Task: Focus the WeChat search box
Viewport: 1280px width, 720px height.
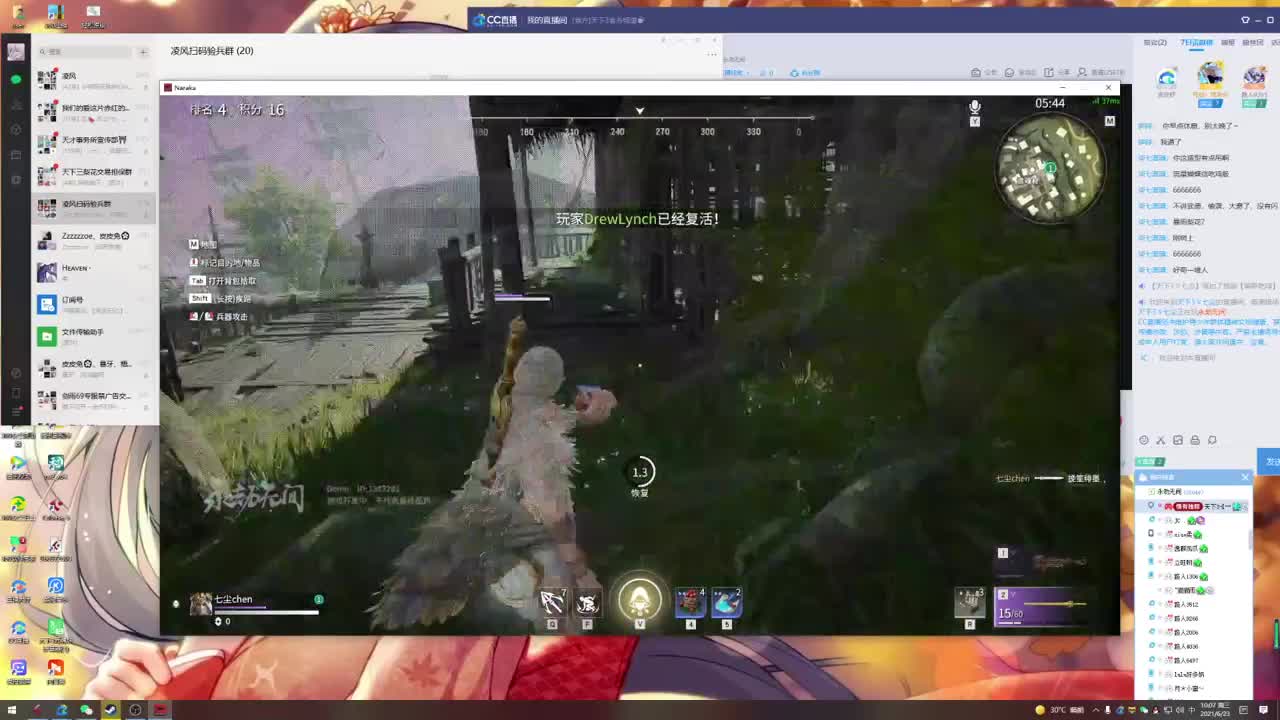Action: click(85, 51)
